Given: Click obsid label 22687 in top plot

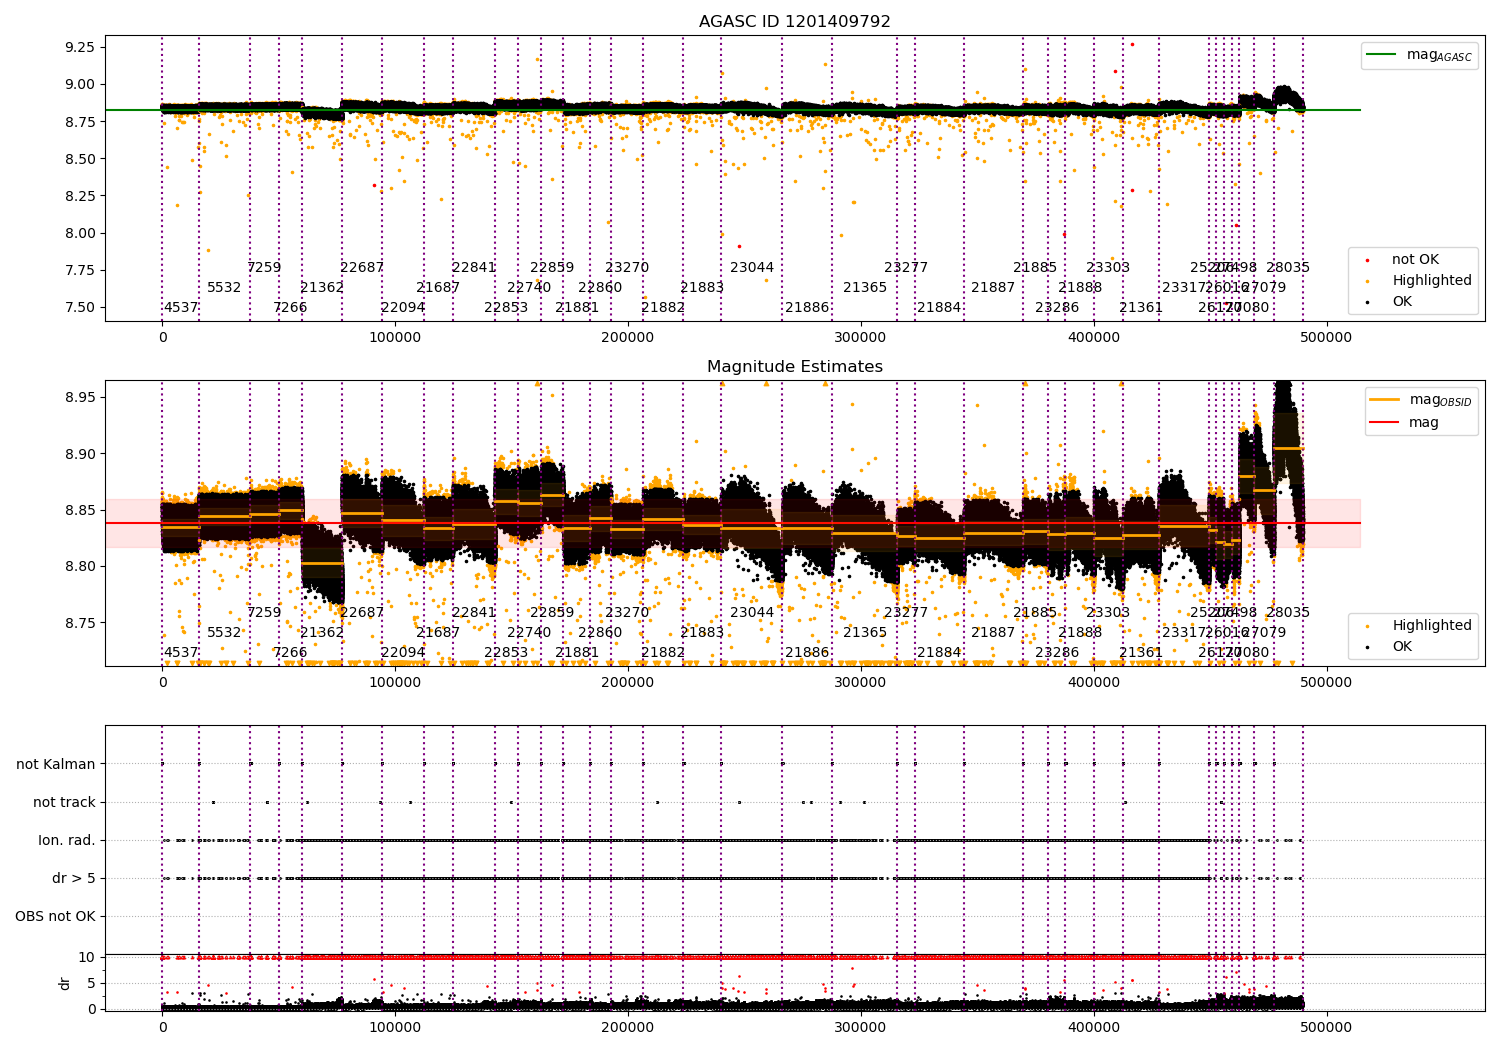Looking at the screenshot, I should pyautogui.click(x=362, y=268).
